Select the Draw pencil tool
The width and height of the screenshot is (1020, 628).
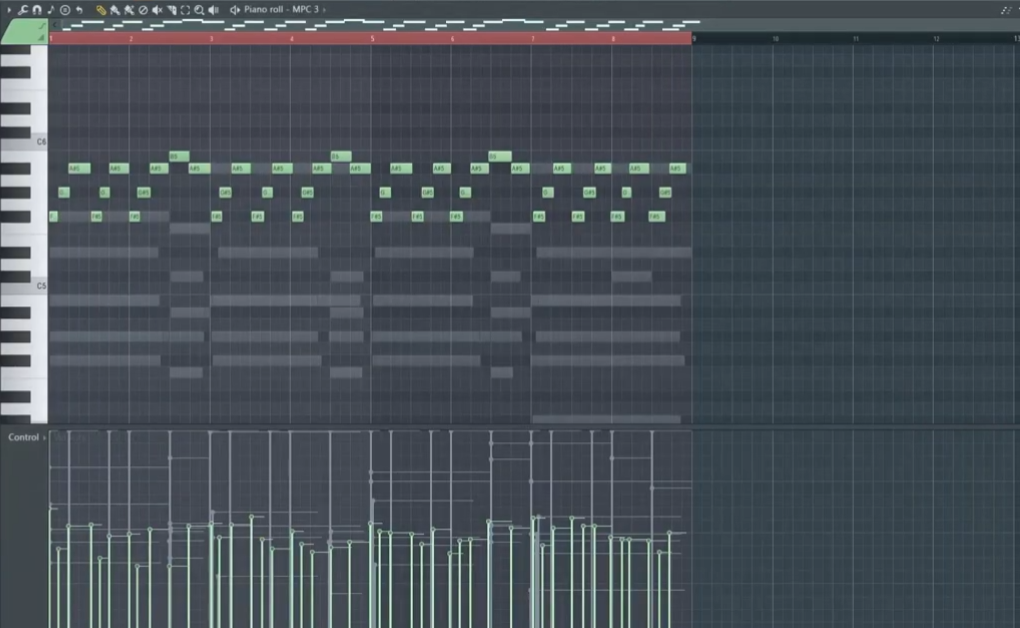tap(101, 10)
